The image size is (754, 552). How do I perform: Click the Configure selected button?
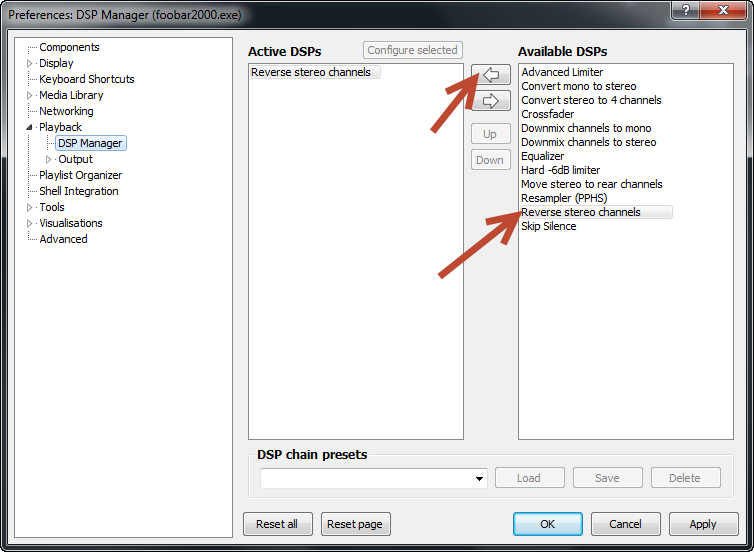[413, 50]
